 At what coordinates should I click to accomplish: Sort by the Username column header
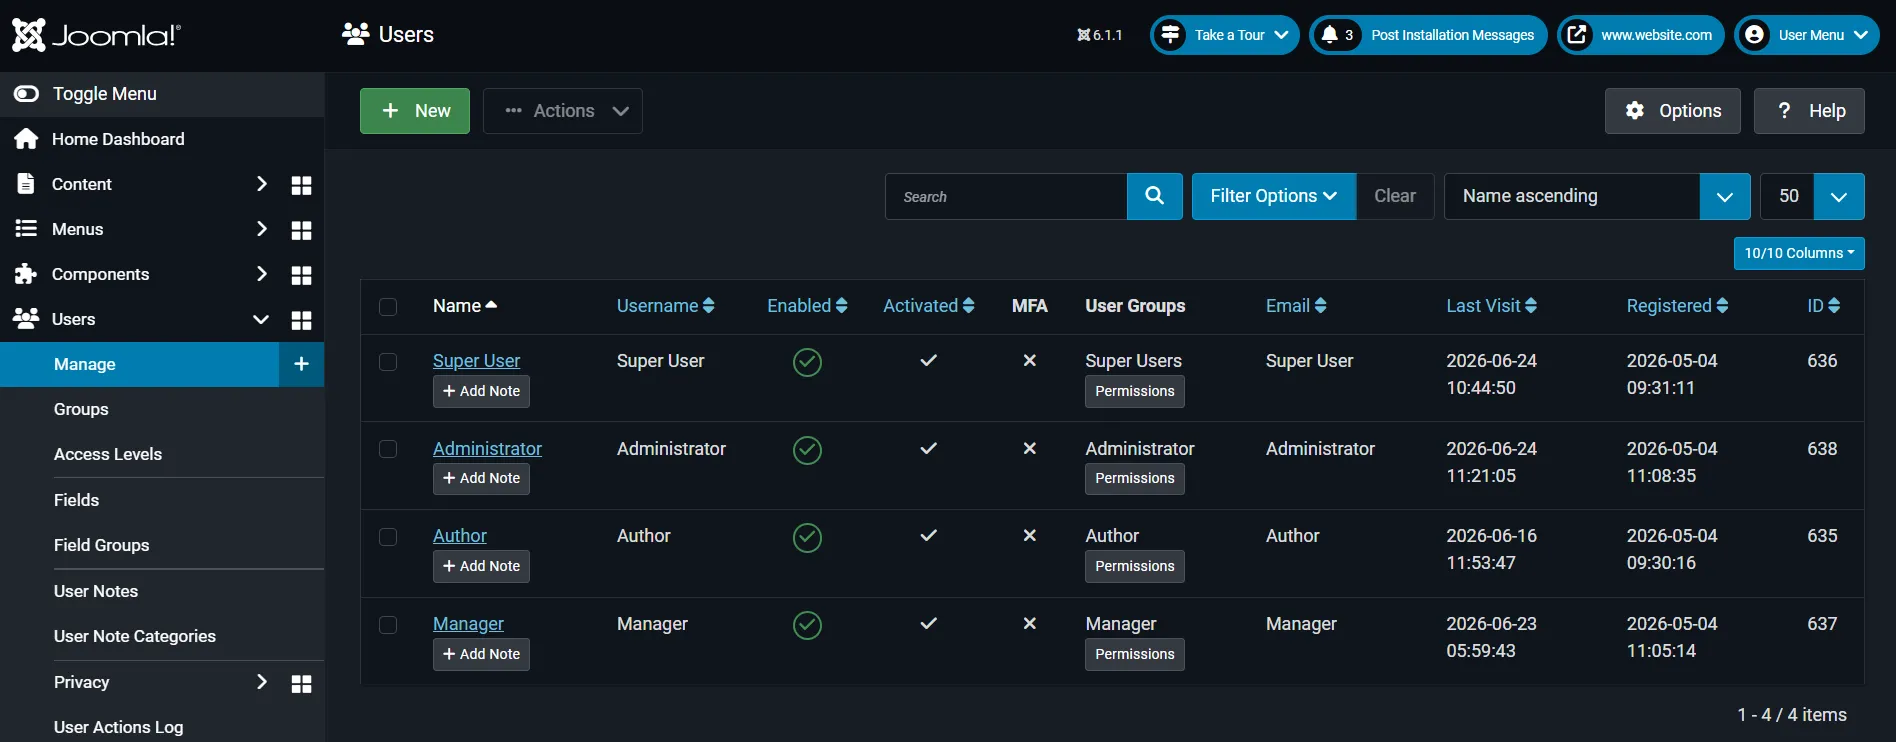(x=665, y=306)
